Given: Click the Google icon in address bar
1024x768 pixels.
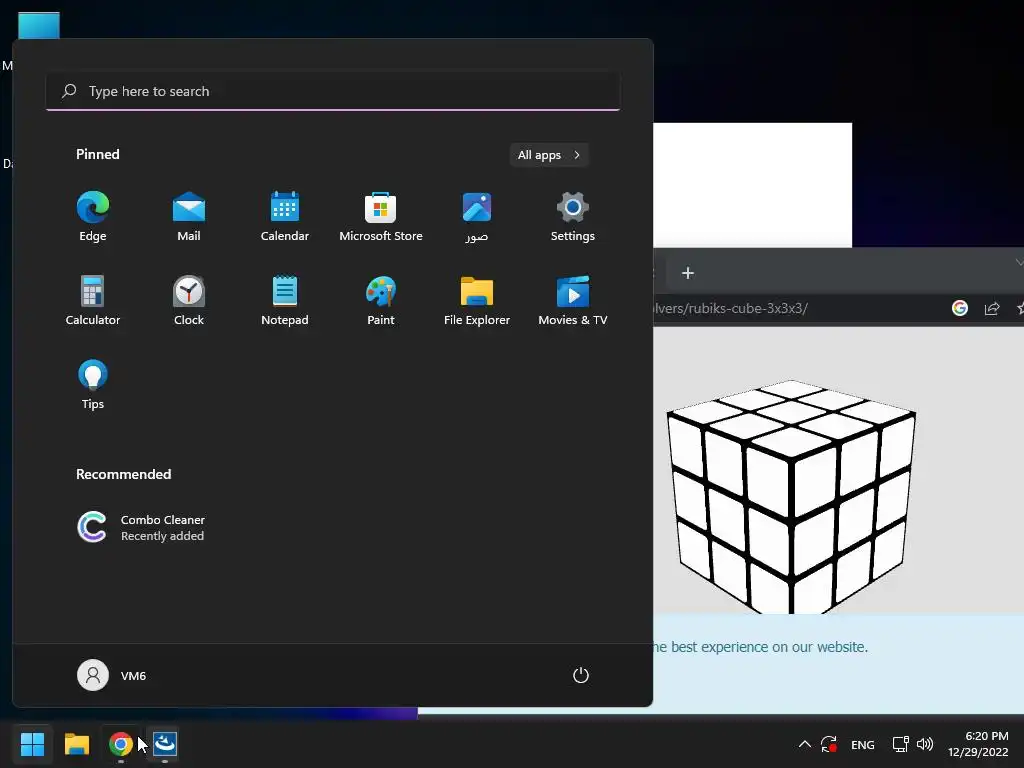Looking at the screenshot, I should point(959,308).
